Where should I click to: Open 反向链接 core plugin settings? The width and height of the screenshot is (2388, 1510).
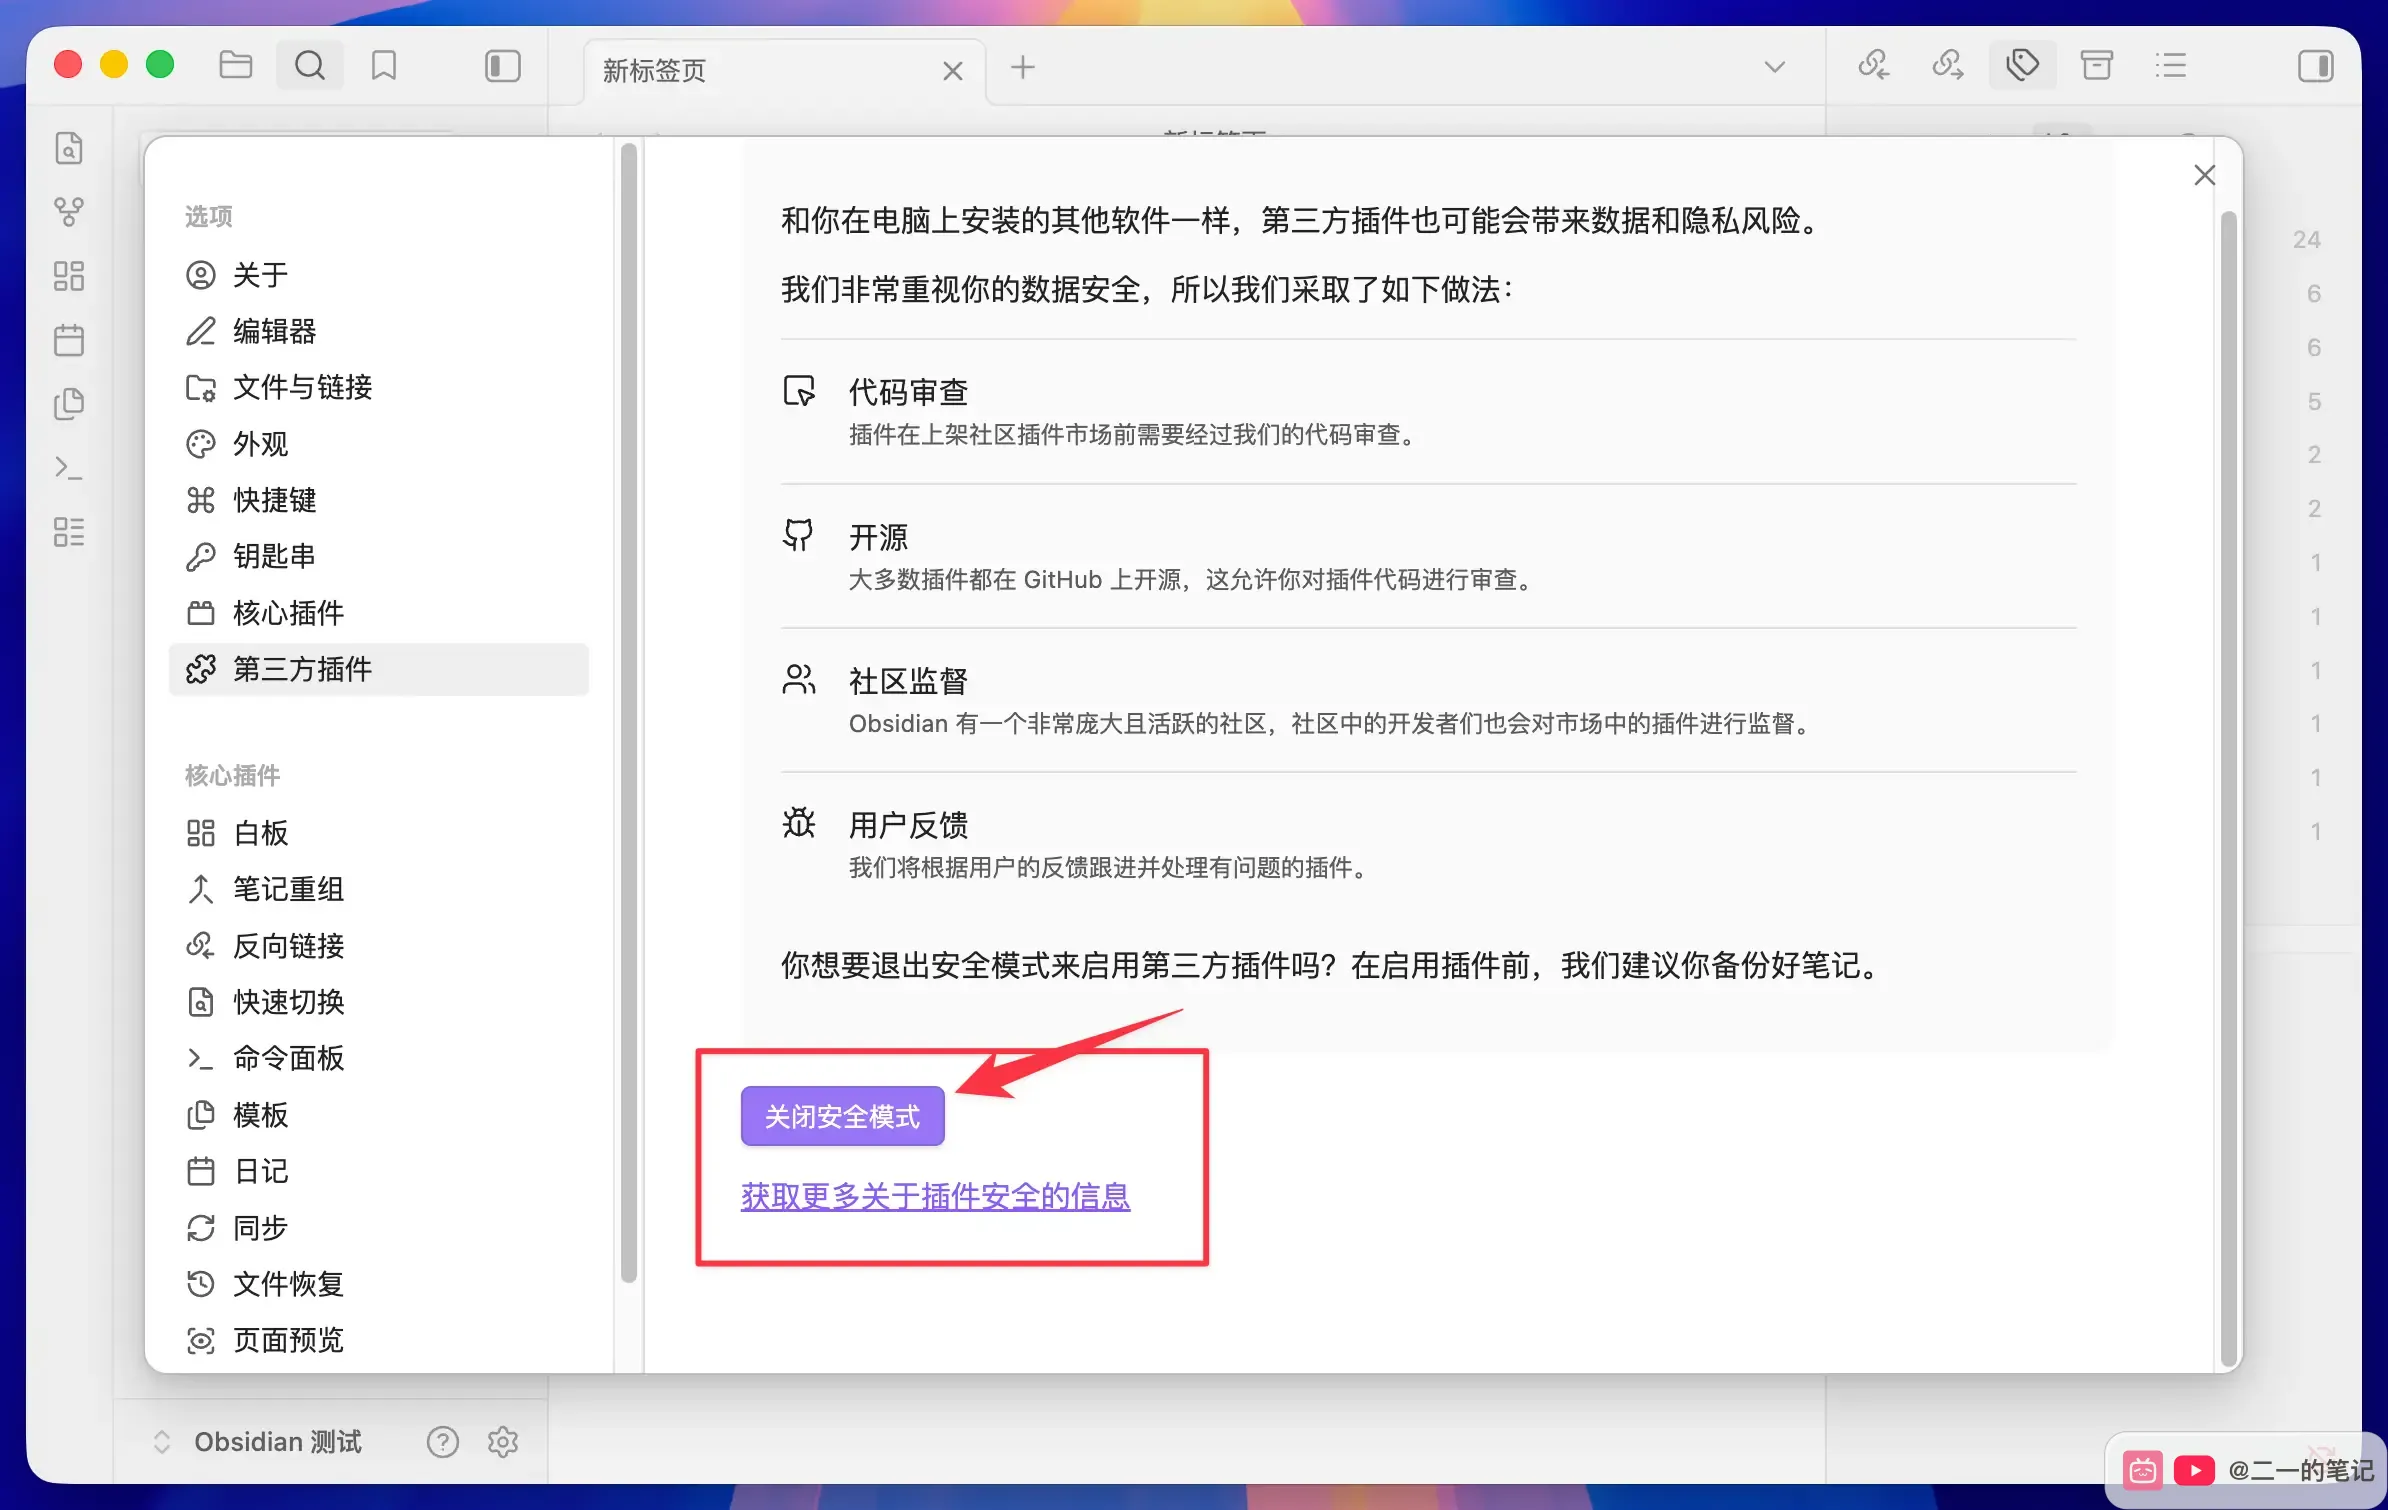point(379,946)
